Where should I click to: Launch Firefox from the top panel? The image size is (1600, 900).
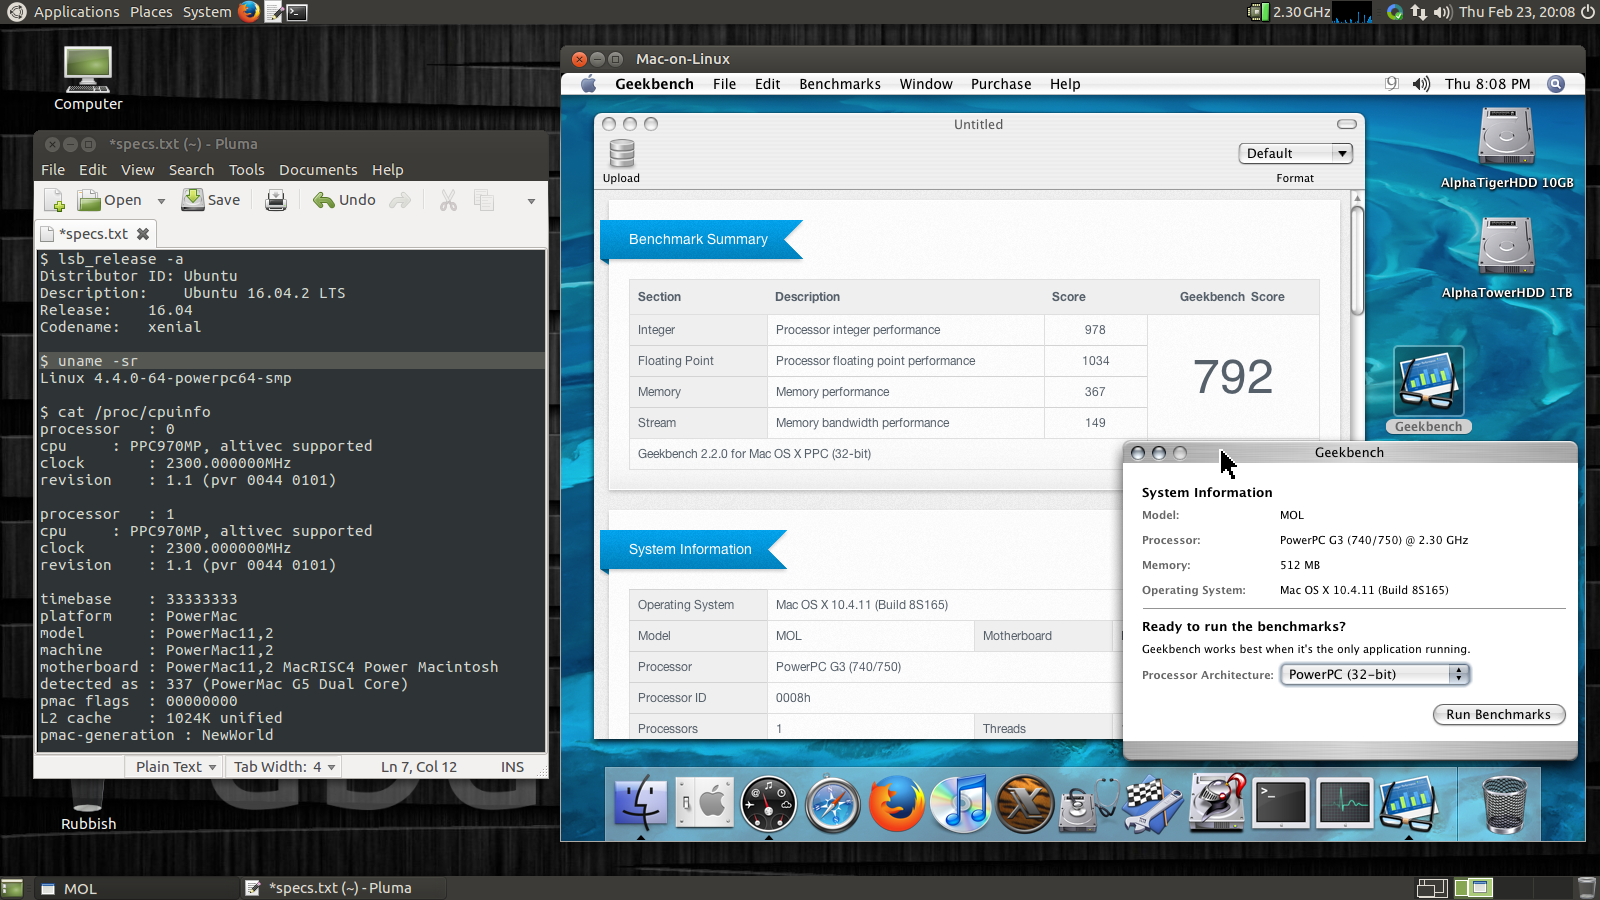[249, 12]
